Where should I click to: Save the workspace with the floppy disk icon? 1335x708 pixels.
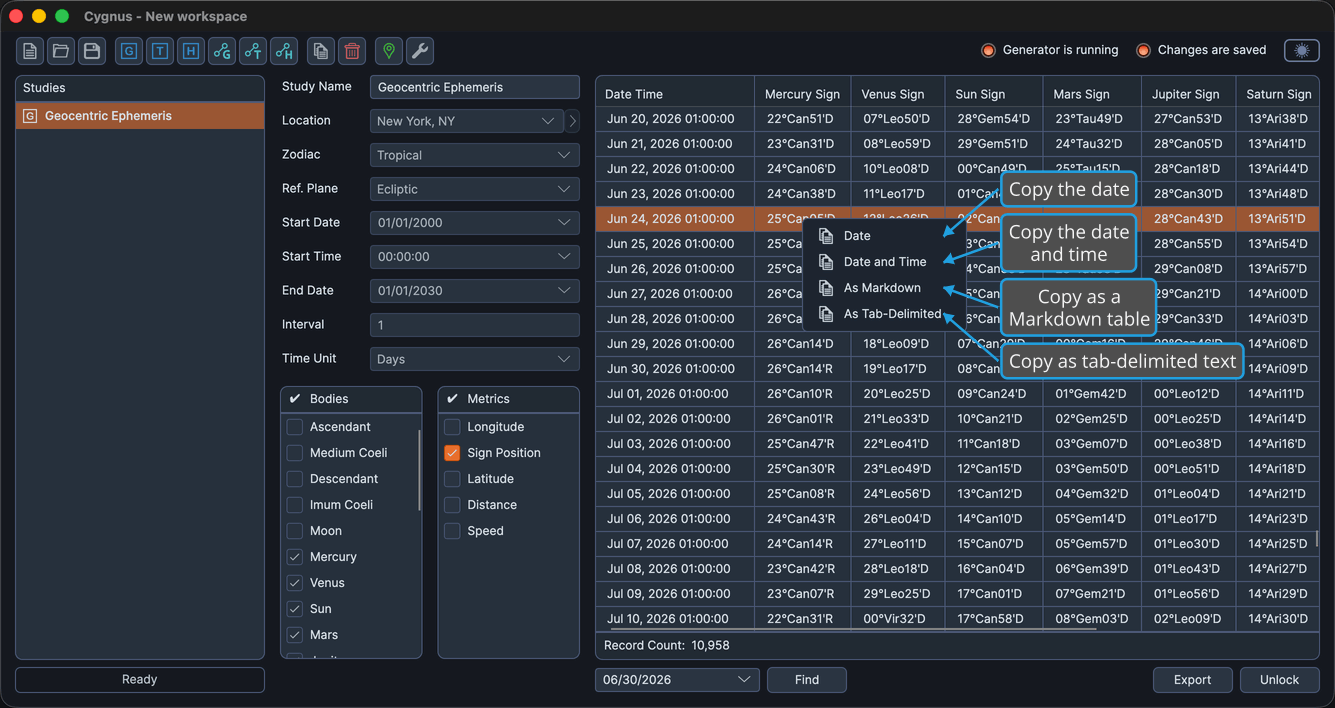[92, 51]
